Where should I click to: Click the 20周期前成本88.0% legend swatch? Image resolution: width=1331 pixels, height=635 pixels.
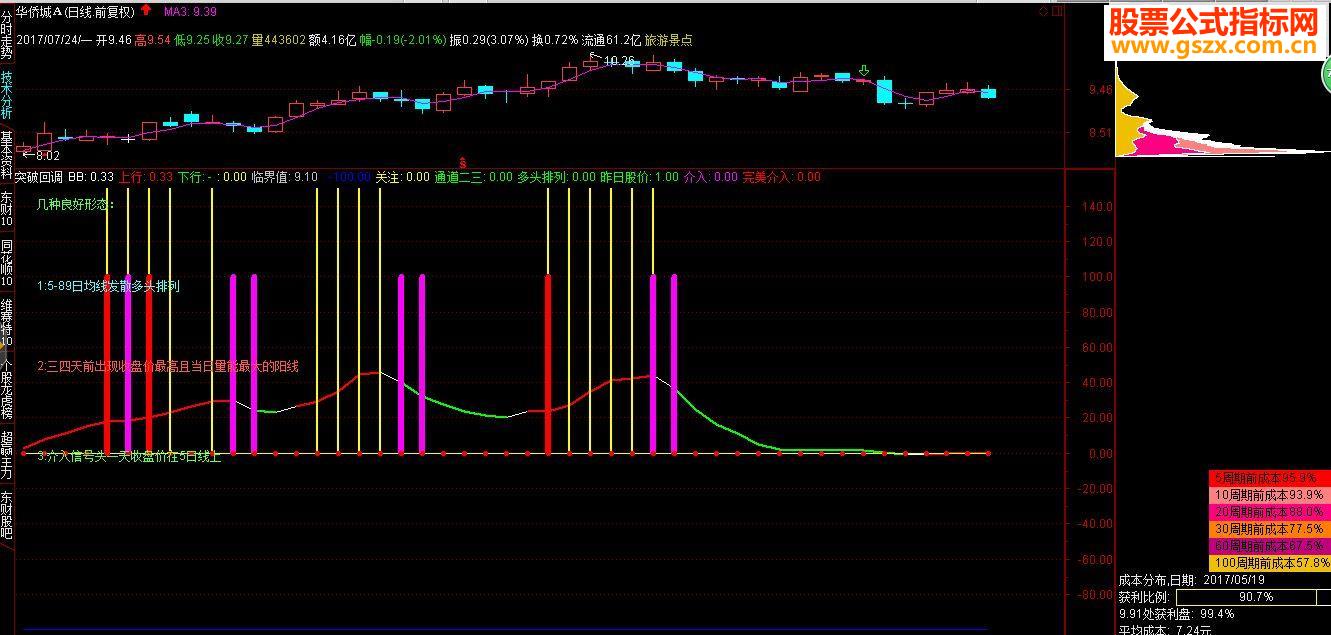[1268, 512]
